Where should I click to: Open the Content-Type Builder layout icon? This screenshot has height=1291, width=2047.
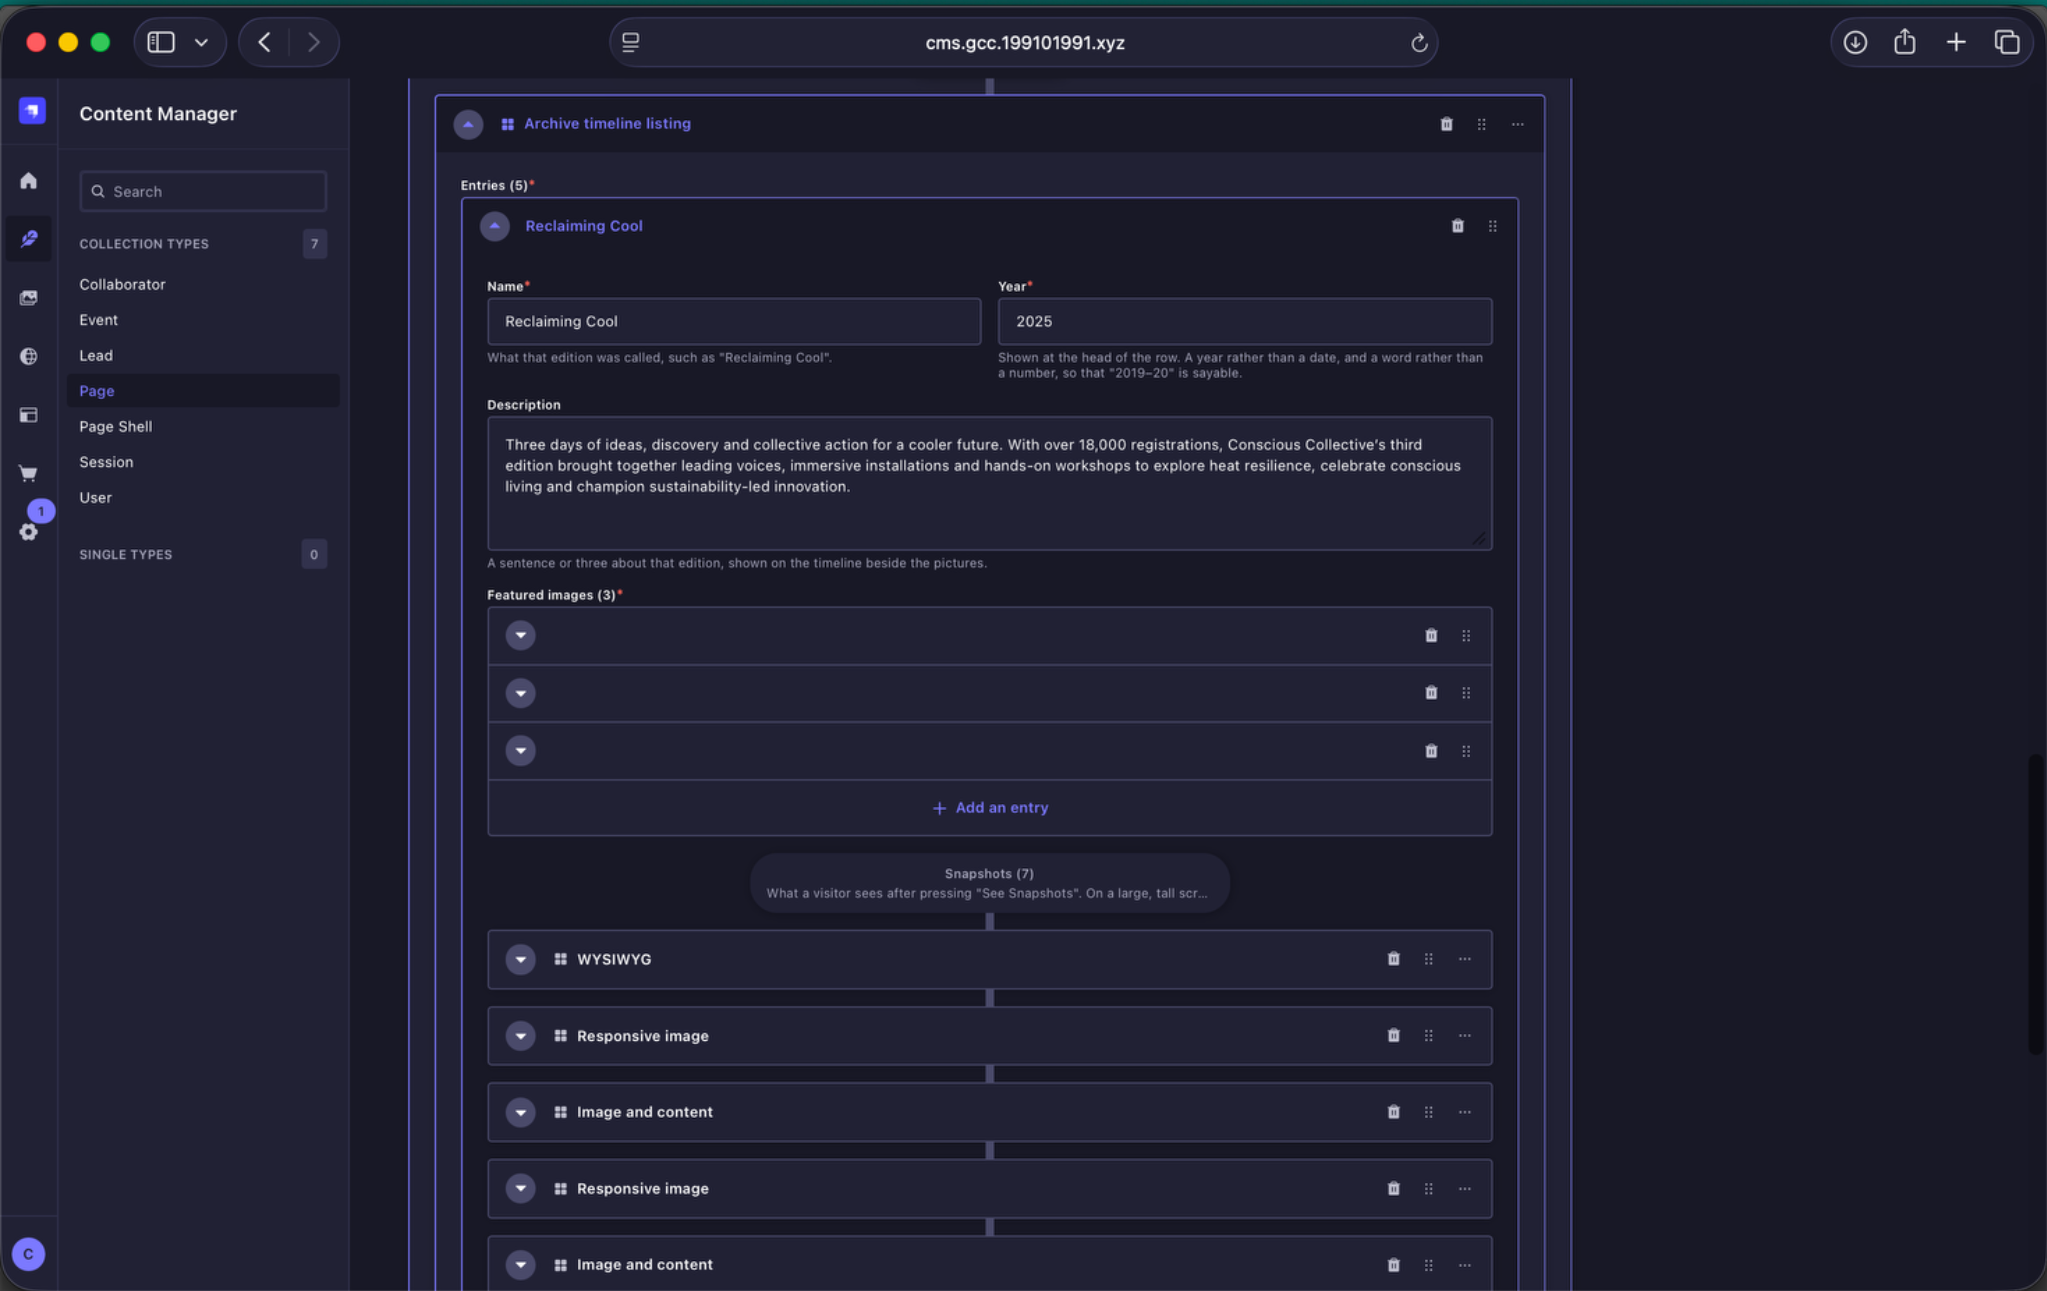[28, 415]
